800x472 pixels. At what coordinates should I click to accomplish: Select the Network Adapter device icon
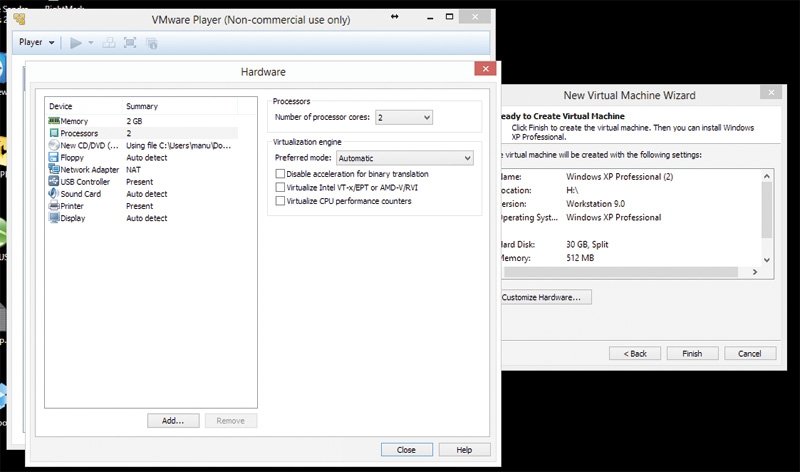click(x=54, y=169)
